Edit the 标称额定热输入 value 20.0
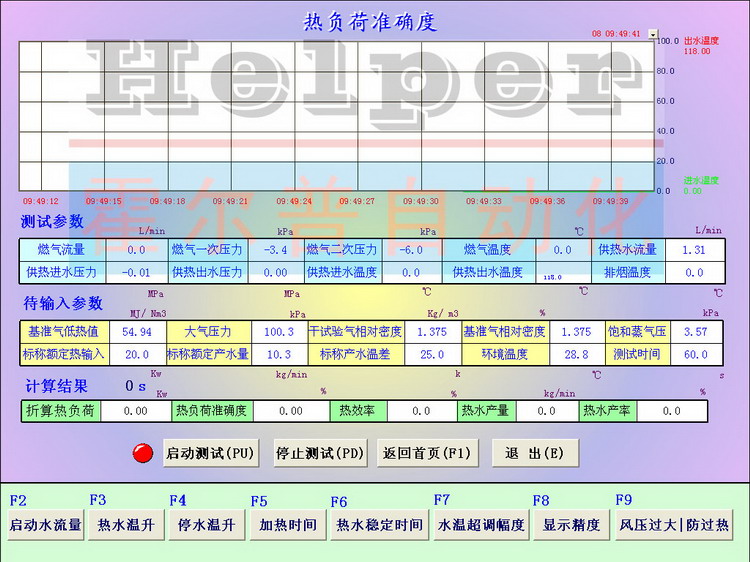The height and width of the screenshot is (562, 750). click(x=138, y=354)
